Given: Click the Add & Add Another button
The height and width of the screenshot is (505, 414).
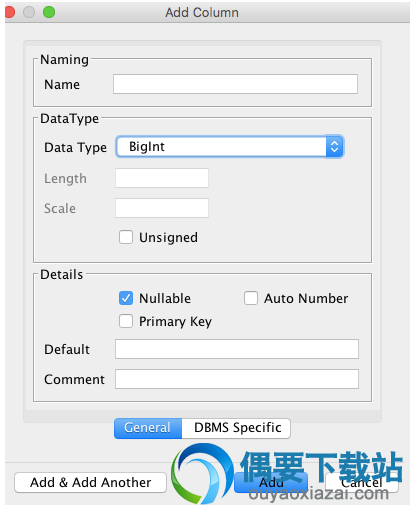Looking at the screenshot, I should (x=90, y=482).
